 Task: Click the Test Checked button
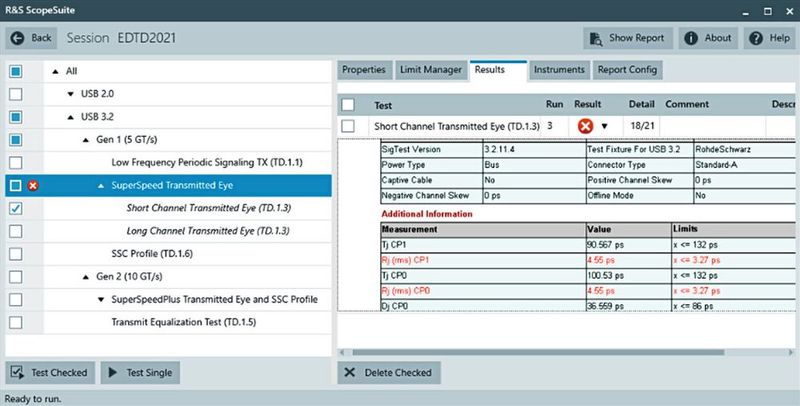(50, 372)
